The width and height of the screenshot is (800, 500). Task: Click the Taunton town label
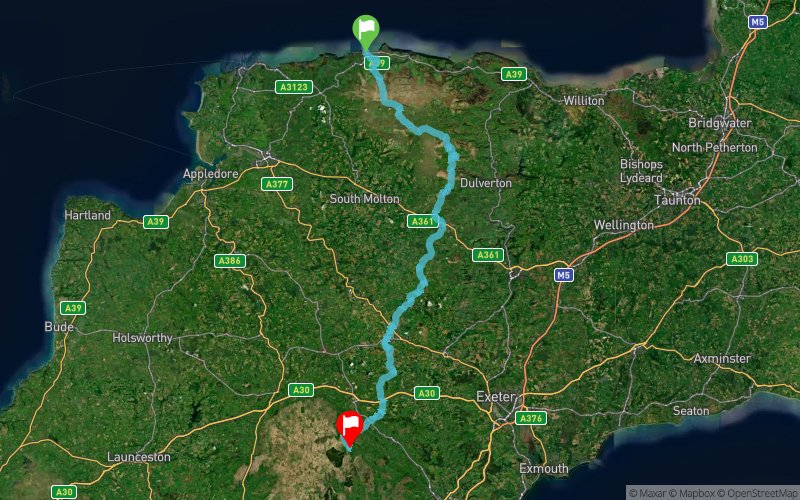click(677, 201)
